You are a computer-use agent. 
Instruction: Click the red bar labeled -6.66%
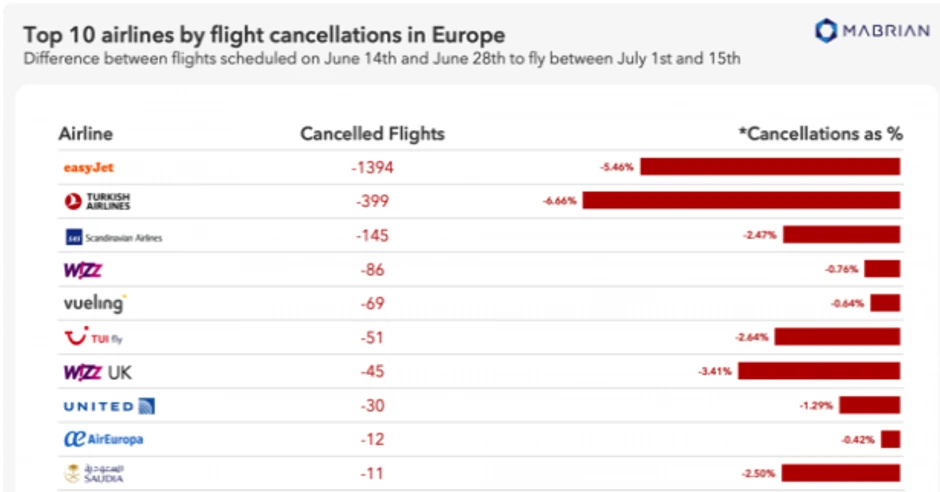pyautogui.click(x=741, y=201)
